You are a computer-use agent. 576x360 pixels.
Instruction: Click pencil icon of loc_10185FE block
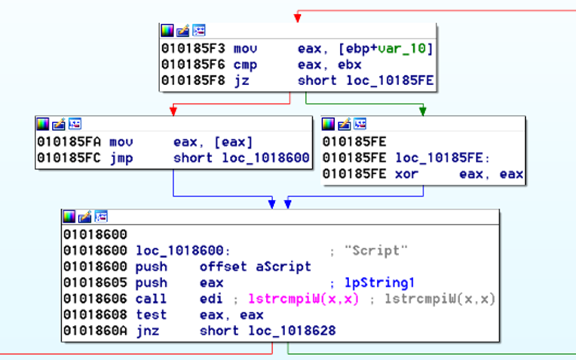point(344,124)
